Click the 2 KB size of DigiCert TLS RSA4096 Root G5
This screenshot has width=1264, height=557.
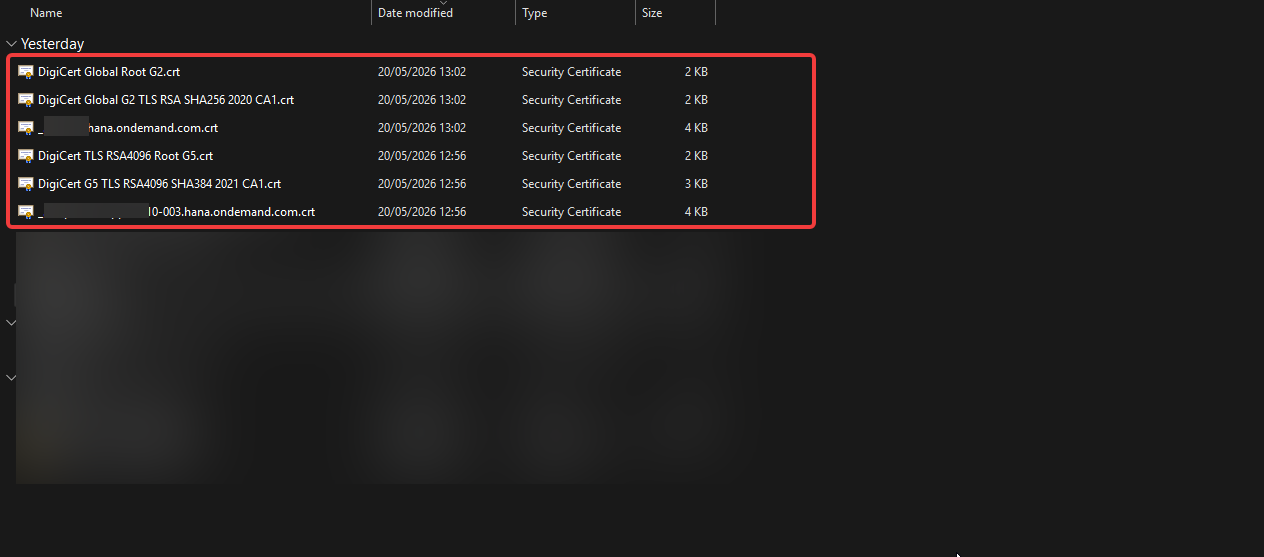point(696,156)
